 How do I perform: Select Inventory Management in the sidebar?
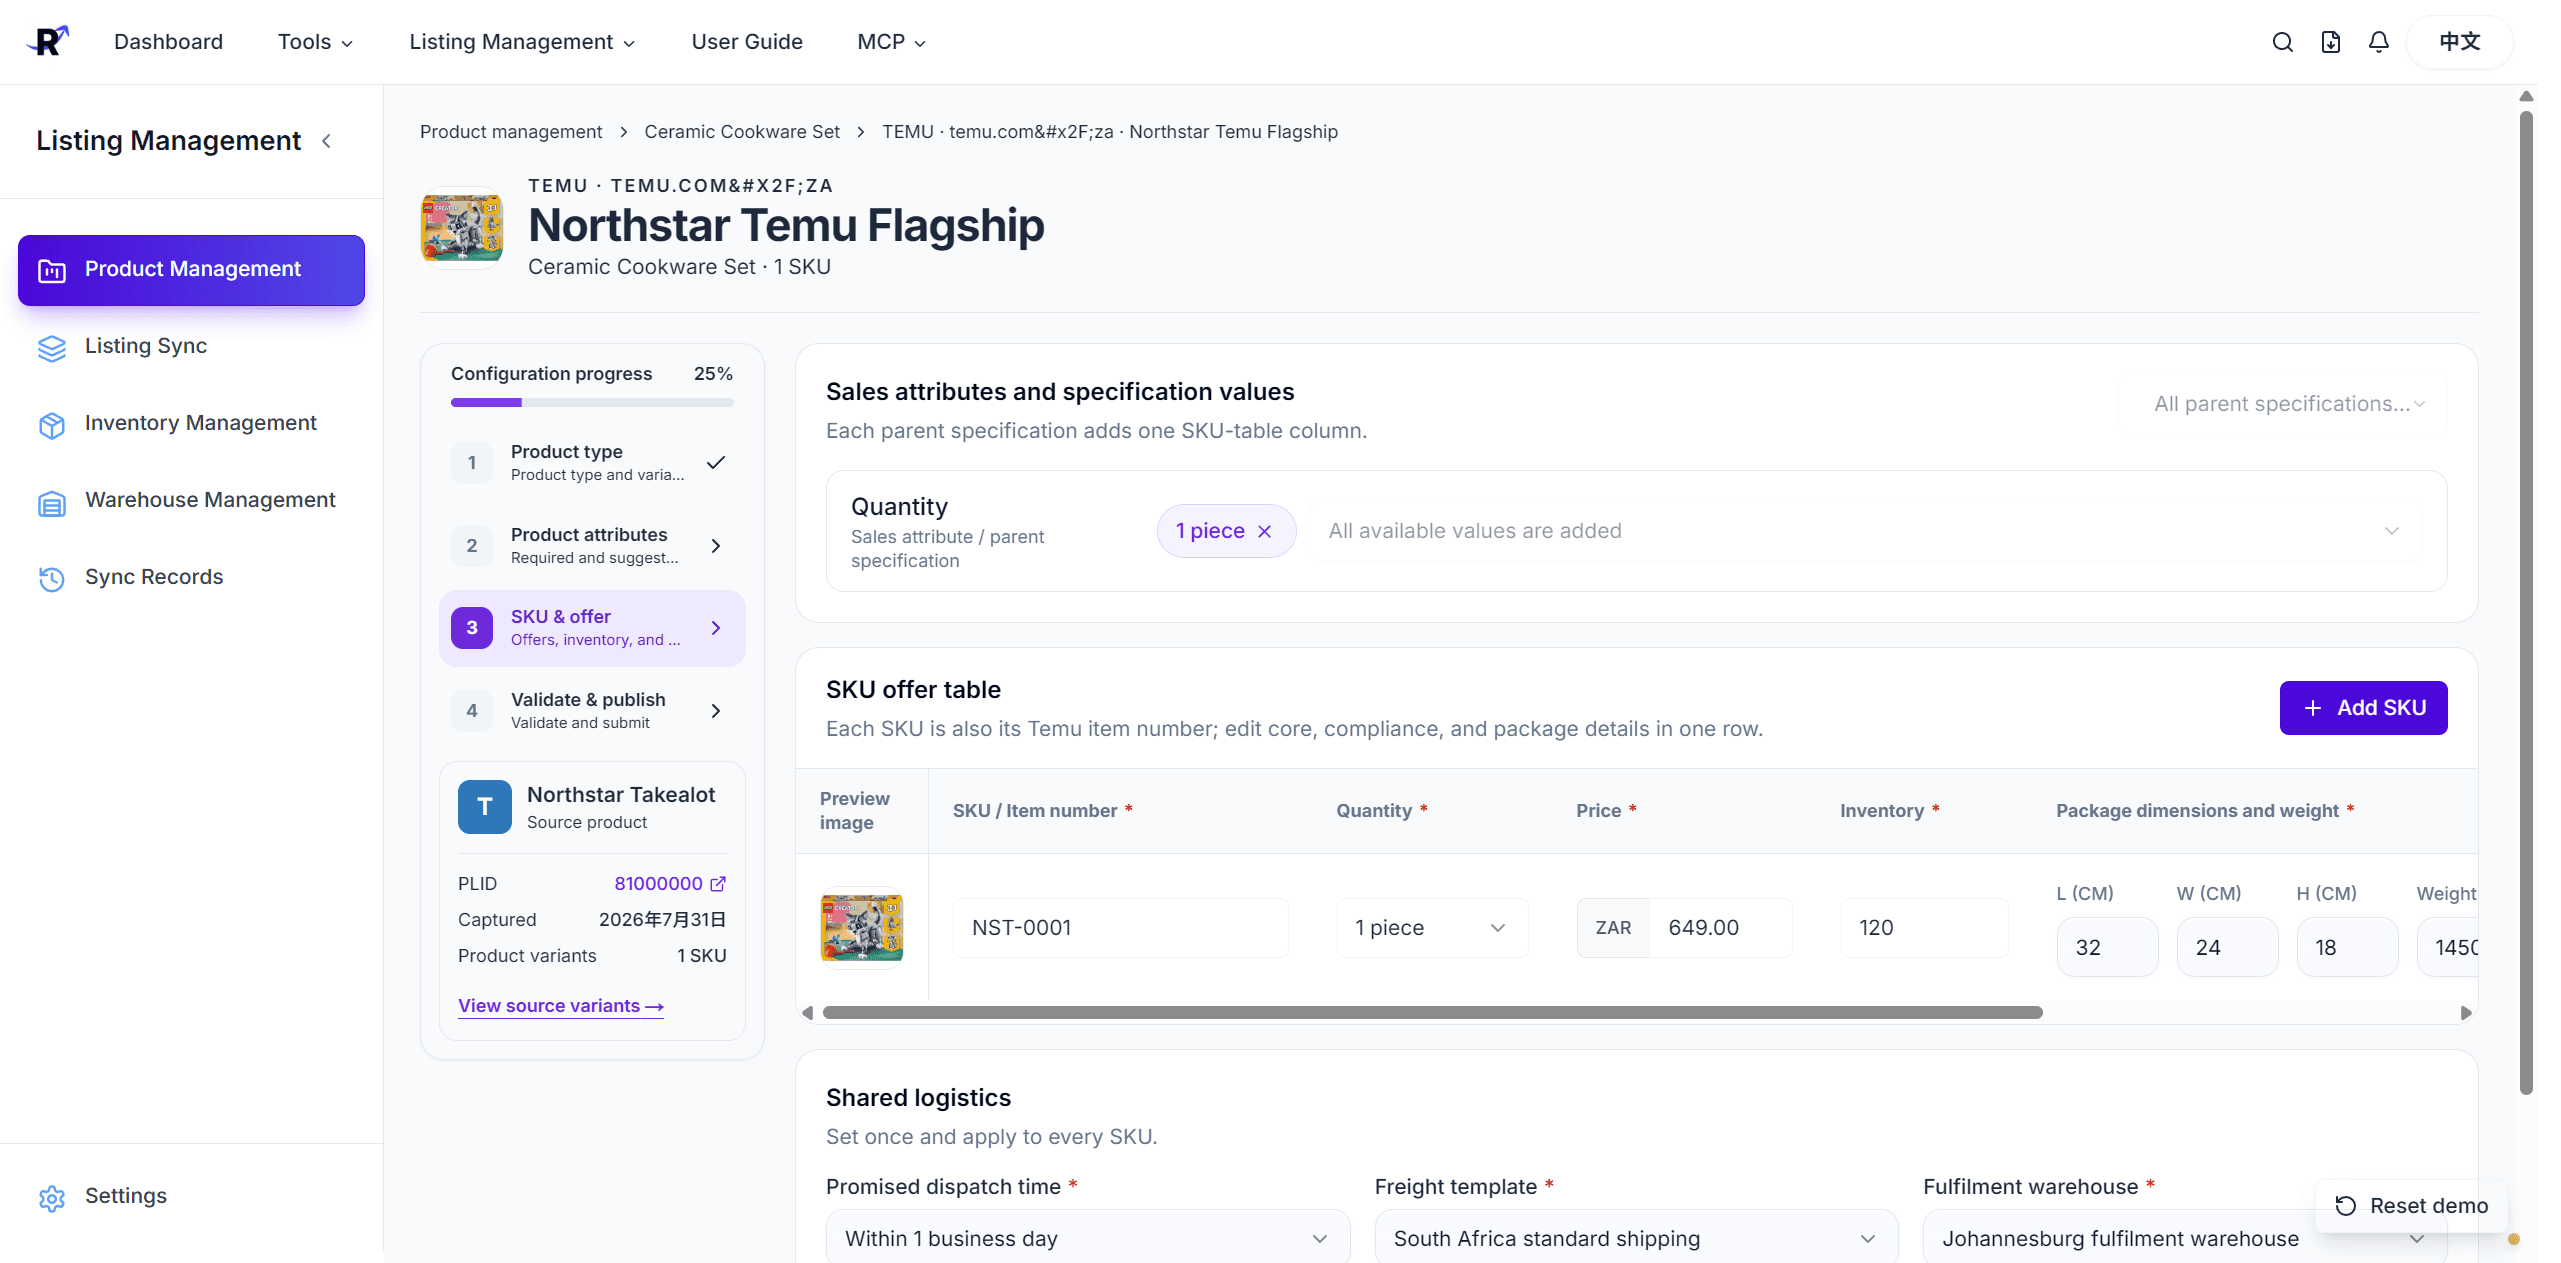pos(191,424)
